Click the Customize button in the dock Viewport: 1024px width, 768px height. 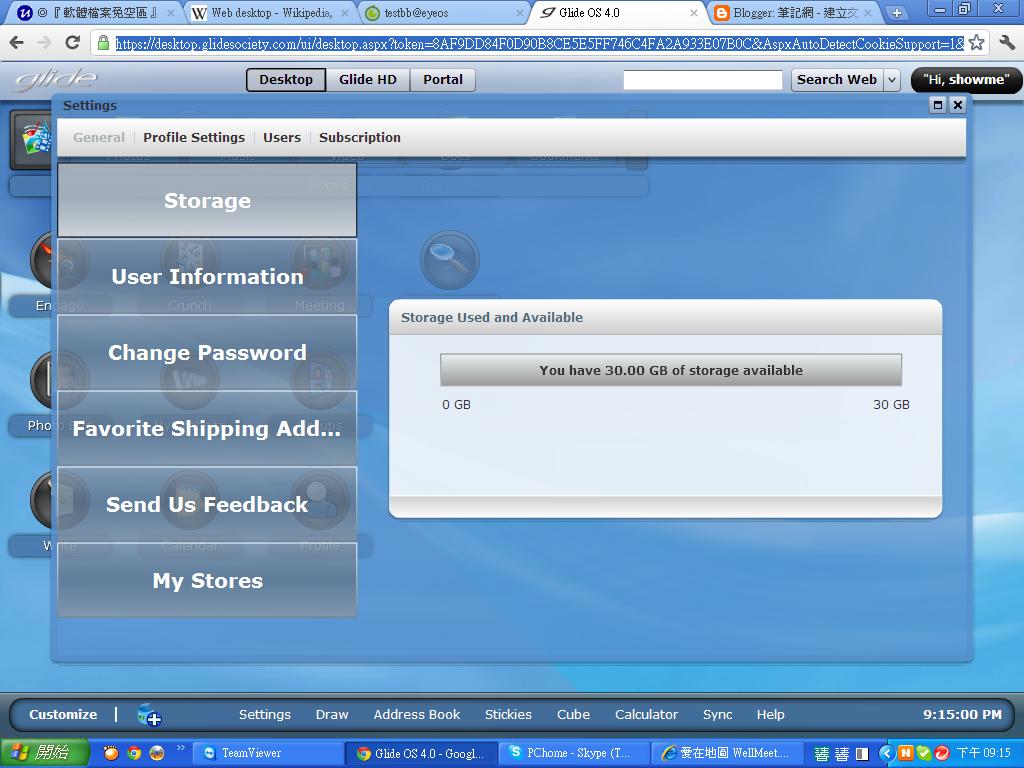63,714
